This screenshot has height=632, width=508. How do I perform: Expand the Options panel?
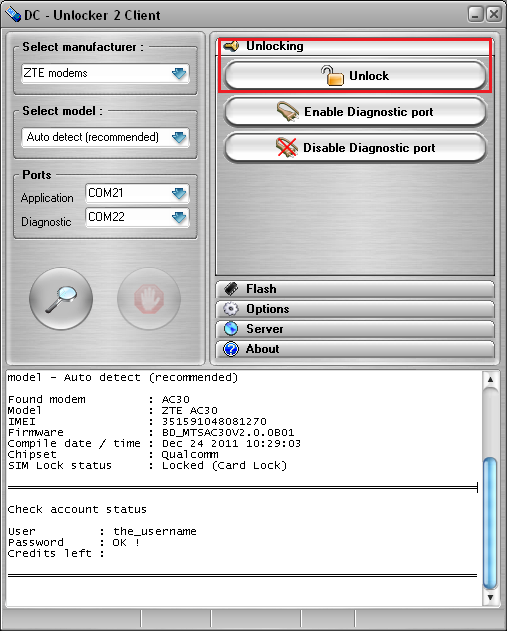pyautogui.click(x=355, y=309)
